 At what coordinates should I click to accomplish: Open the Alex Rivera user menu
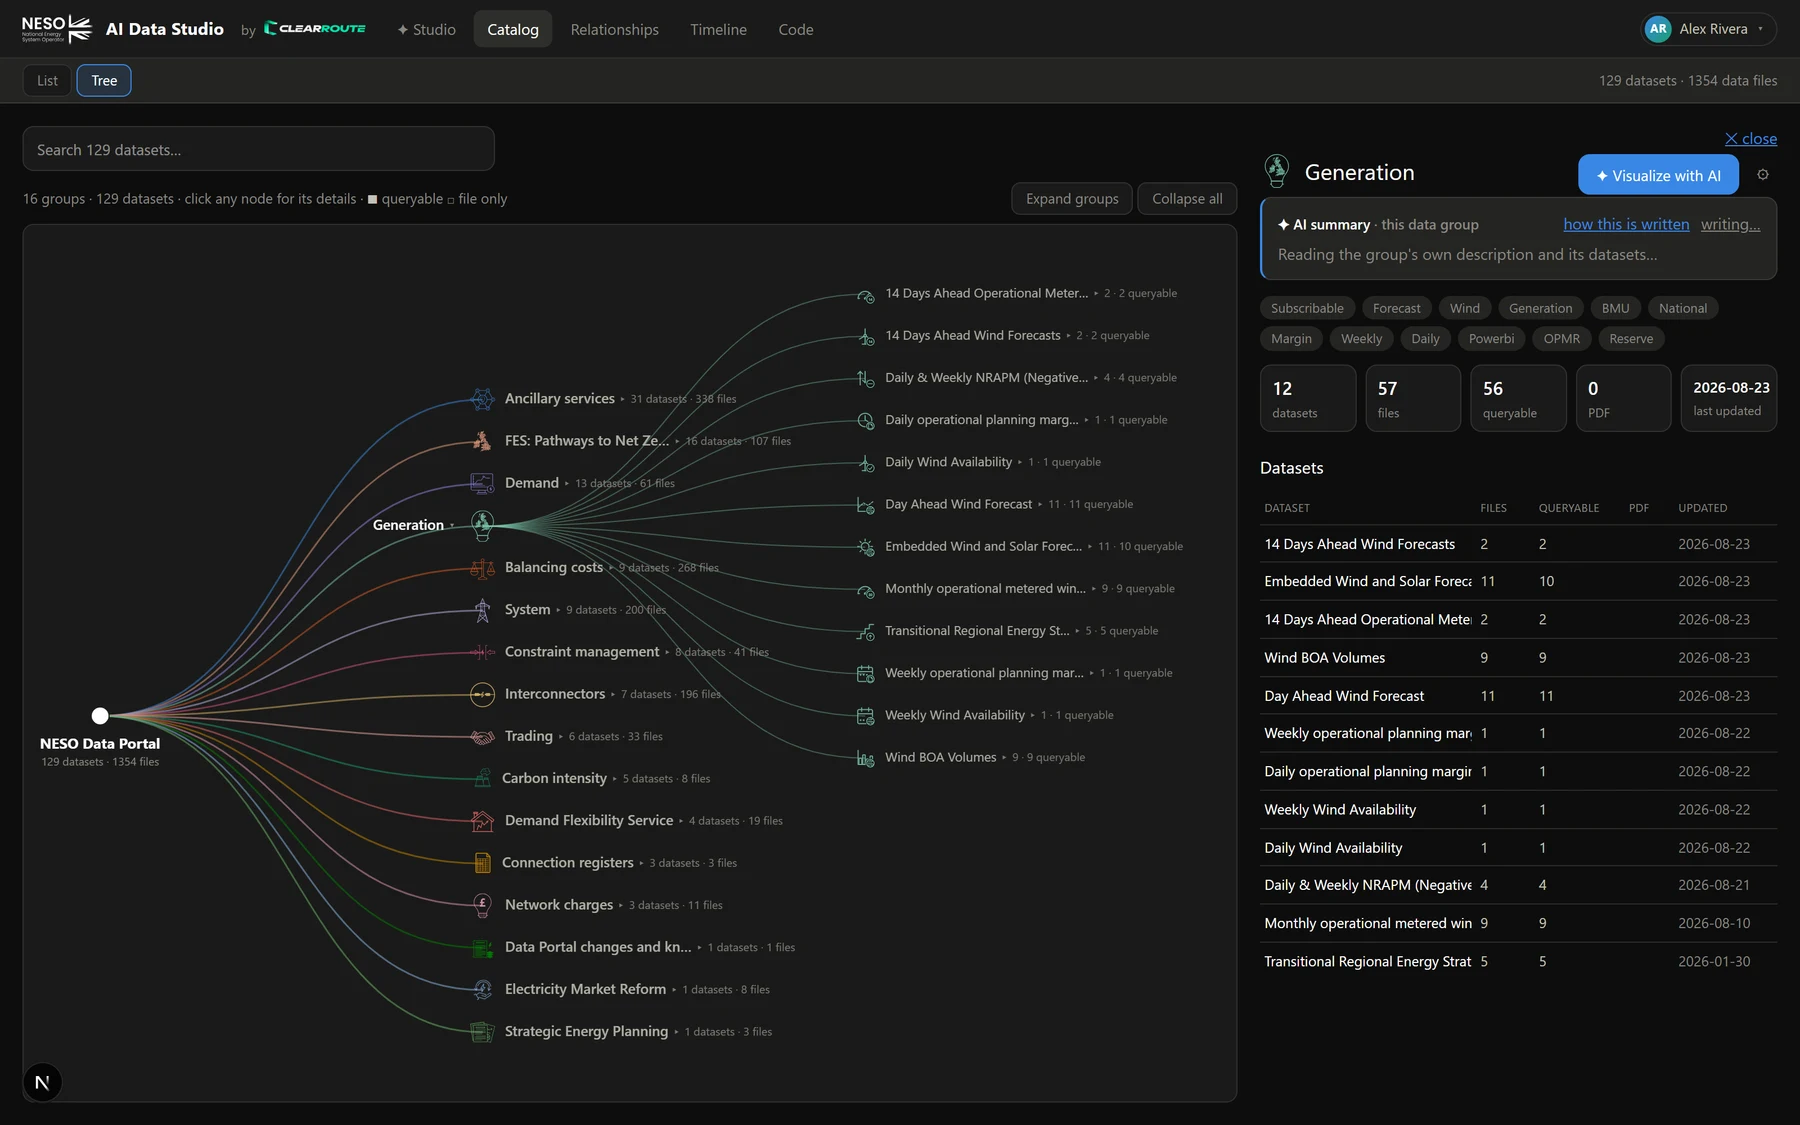point(1709,29)
